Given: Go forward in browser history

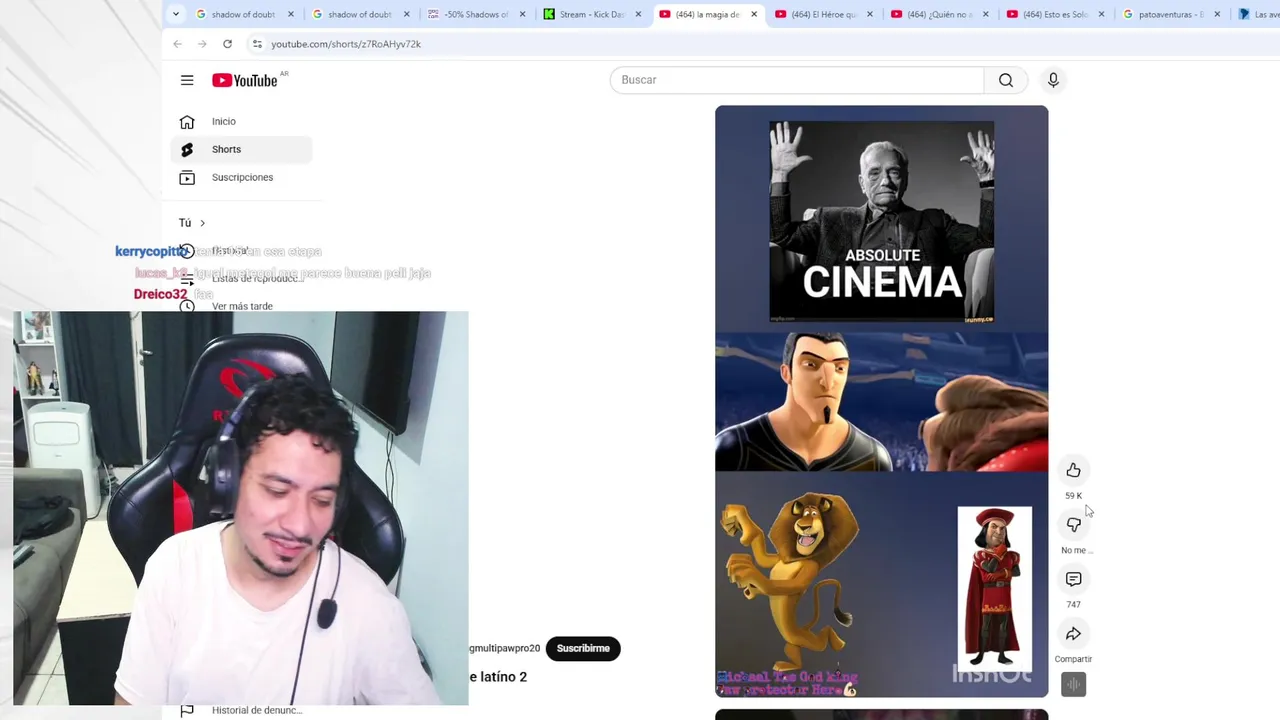Looking at the screenshot, I should pyautogui.click(x=202, y=44).
